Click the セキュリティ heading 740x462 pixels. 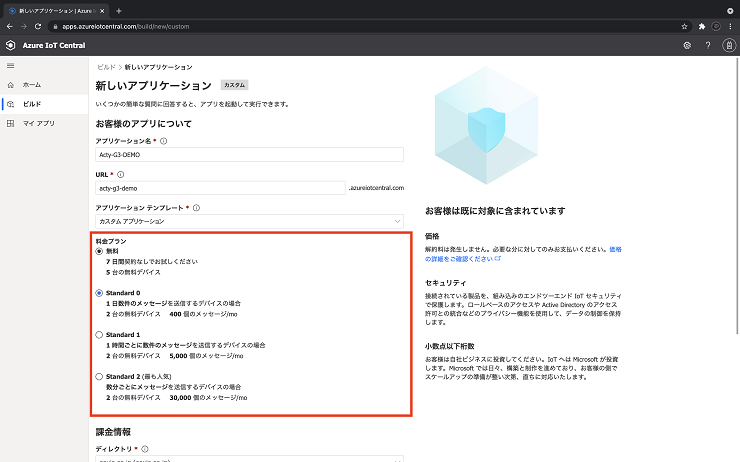coord(446,283)
